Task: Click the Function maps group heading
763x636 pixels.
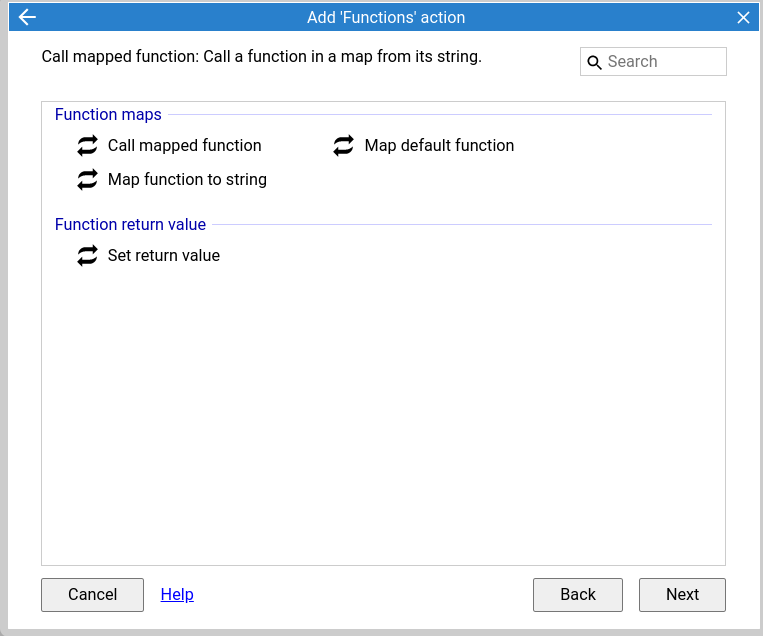Action: [108, 114]
